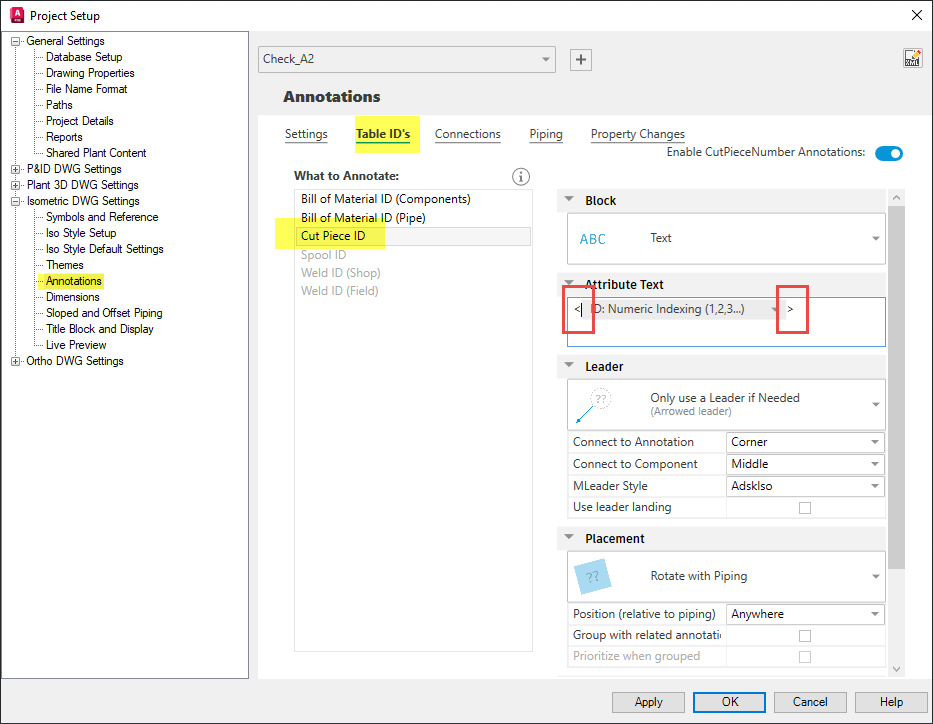Enable the Use leader landing checkbox

804,507
